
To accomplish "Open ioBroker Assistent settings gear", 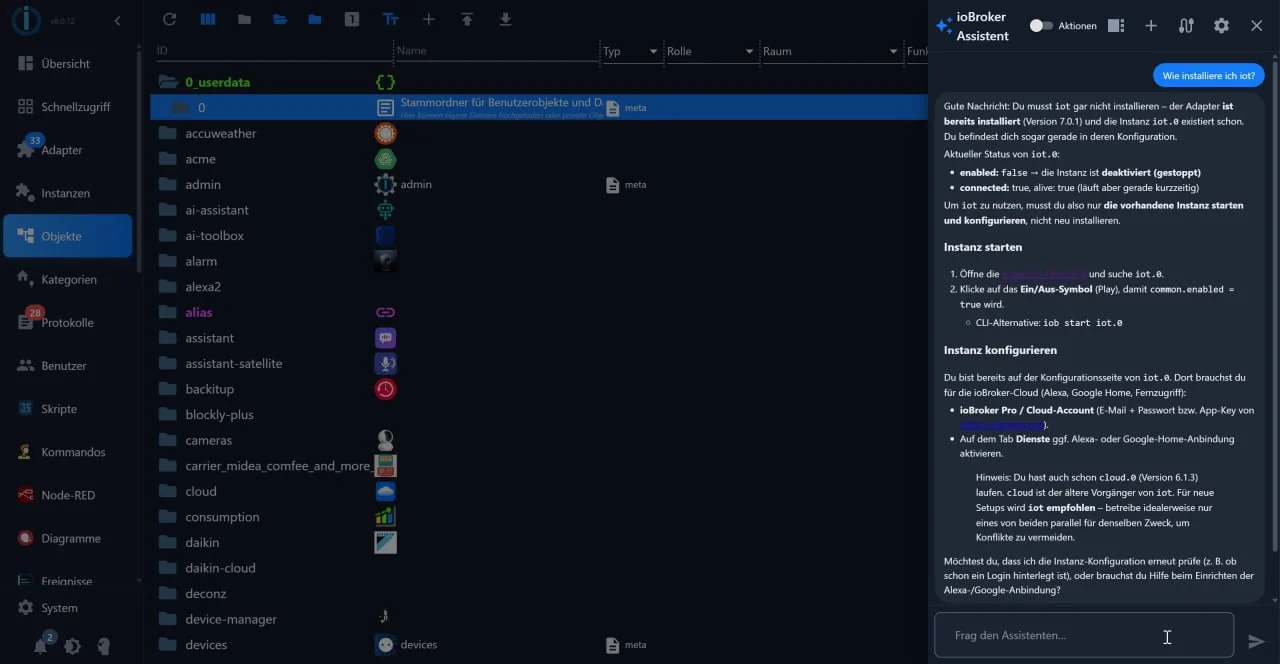I will pos(1221,25).
